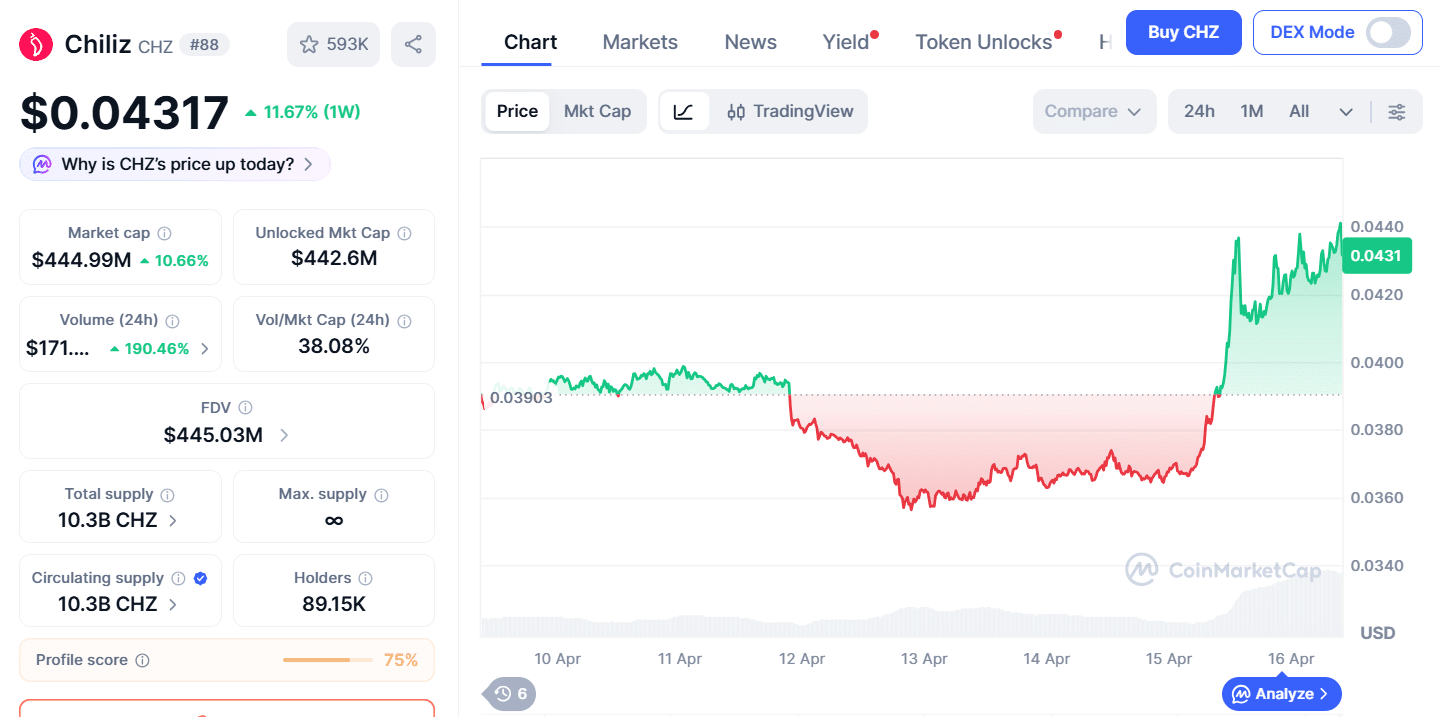Open the chart settings sliders icon
Viewport: 1441px width, 717px height.
[1397, 112]
